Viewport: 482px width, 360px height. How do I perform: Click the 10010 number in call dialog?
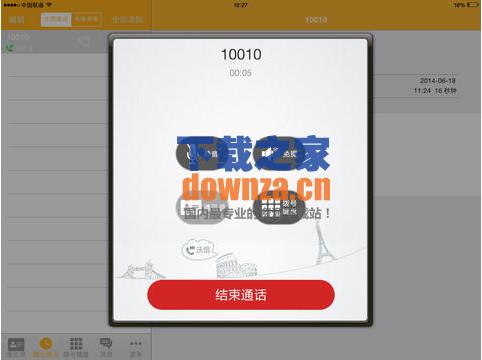click(x=241, y=55)
